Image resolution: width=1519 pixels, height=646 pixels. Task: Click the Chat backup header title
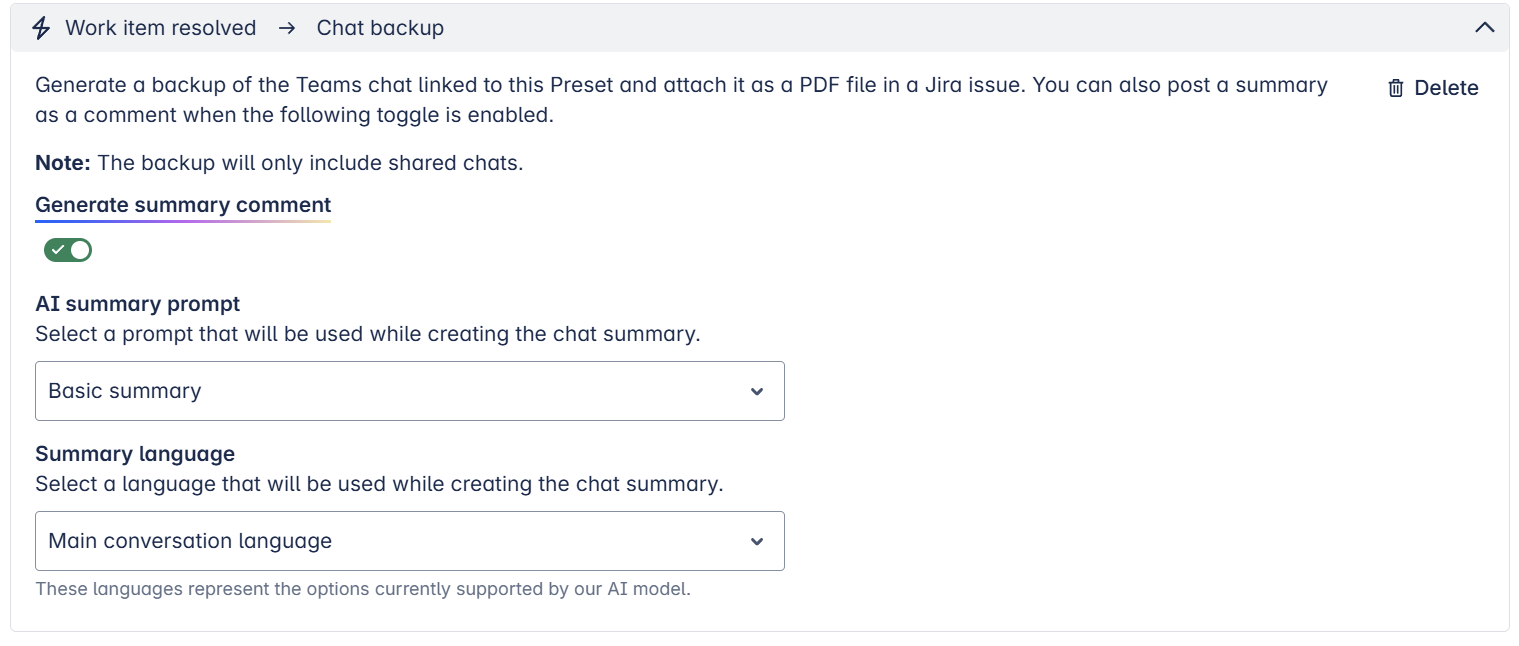pos(380,28)
